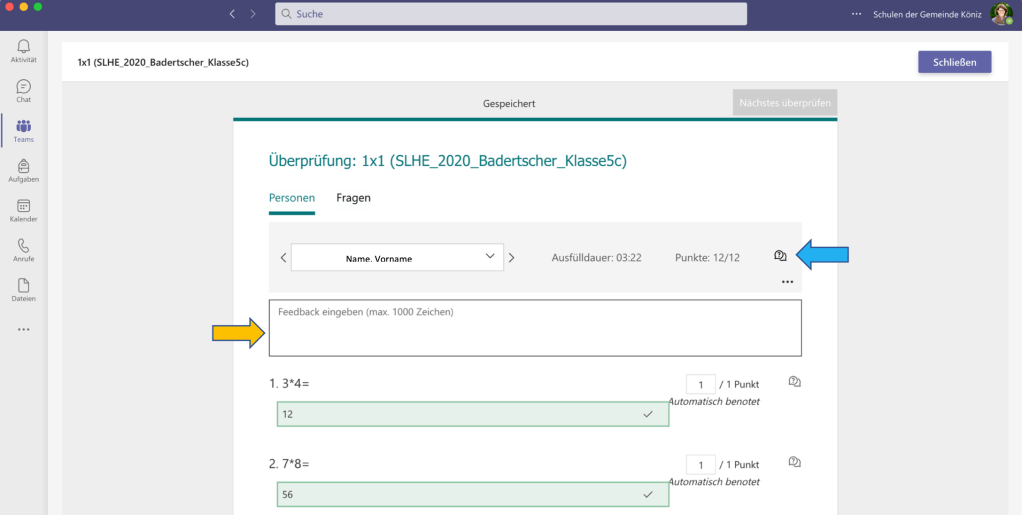Click the points field for question 1
This screenshot has width=1022, height=515.
click(x=700, y=385)
